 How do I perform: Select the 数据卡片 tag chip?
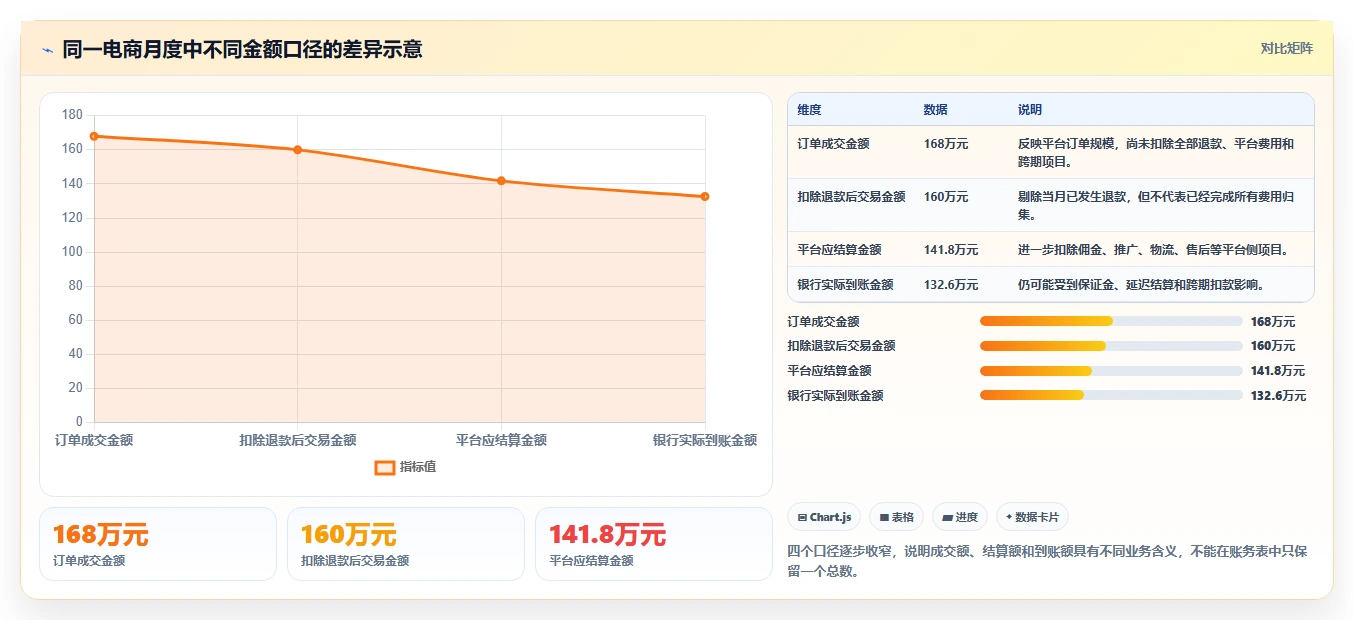click(1033, 517)
